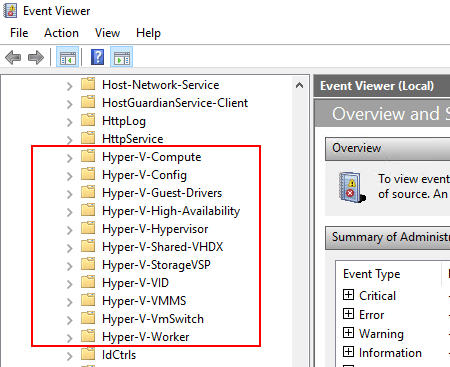Select the Hyper-V-High-Availability folder icon
Screen dimensions: 450x367
click(88, 210)
